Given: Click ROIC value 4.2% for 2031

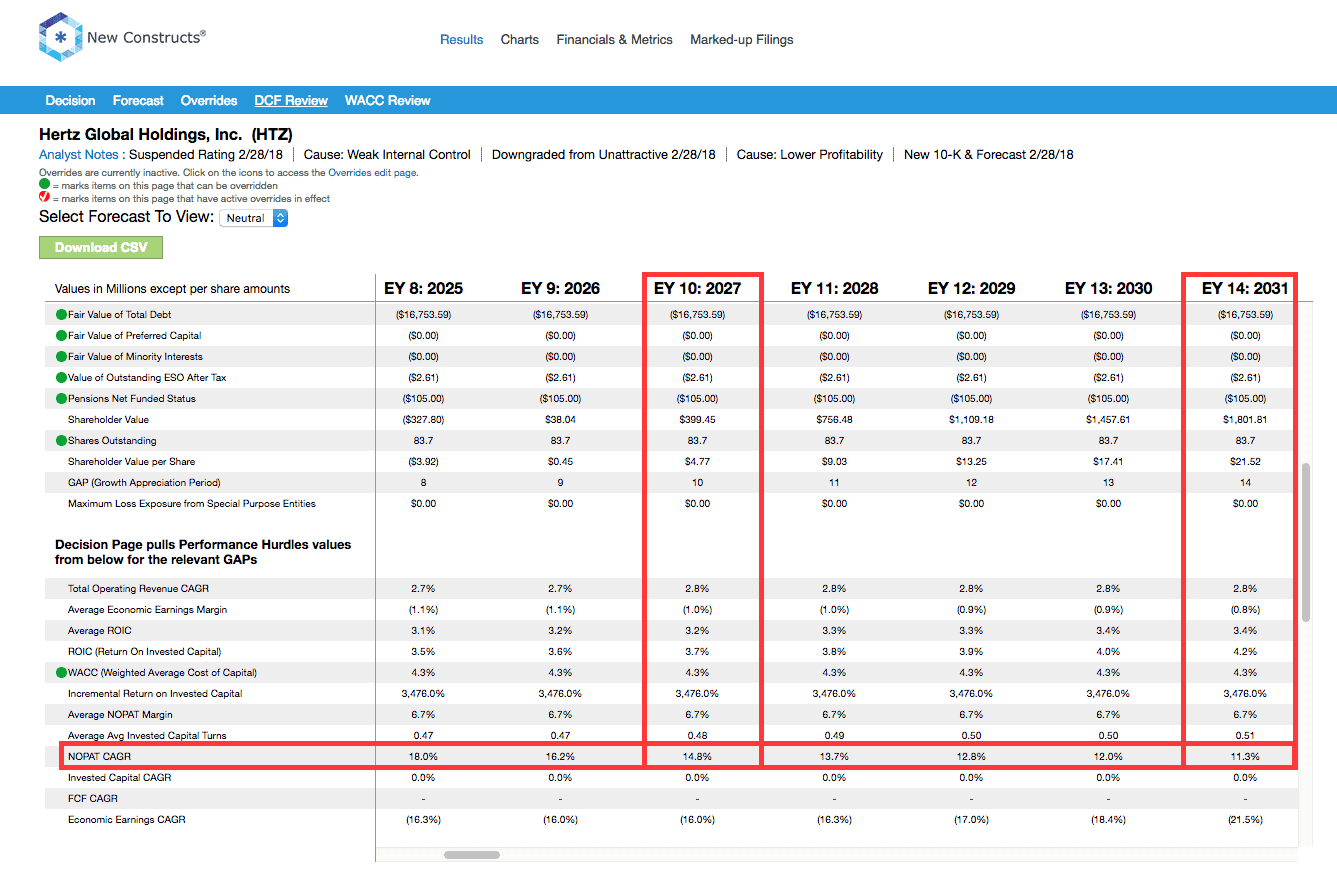Looking at the screenshot, I should pyautogui.click(x=1245, y=652).
